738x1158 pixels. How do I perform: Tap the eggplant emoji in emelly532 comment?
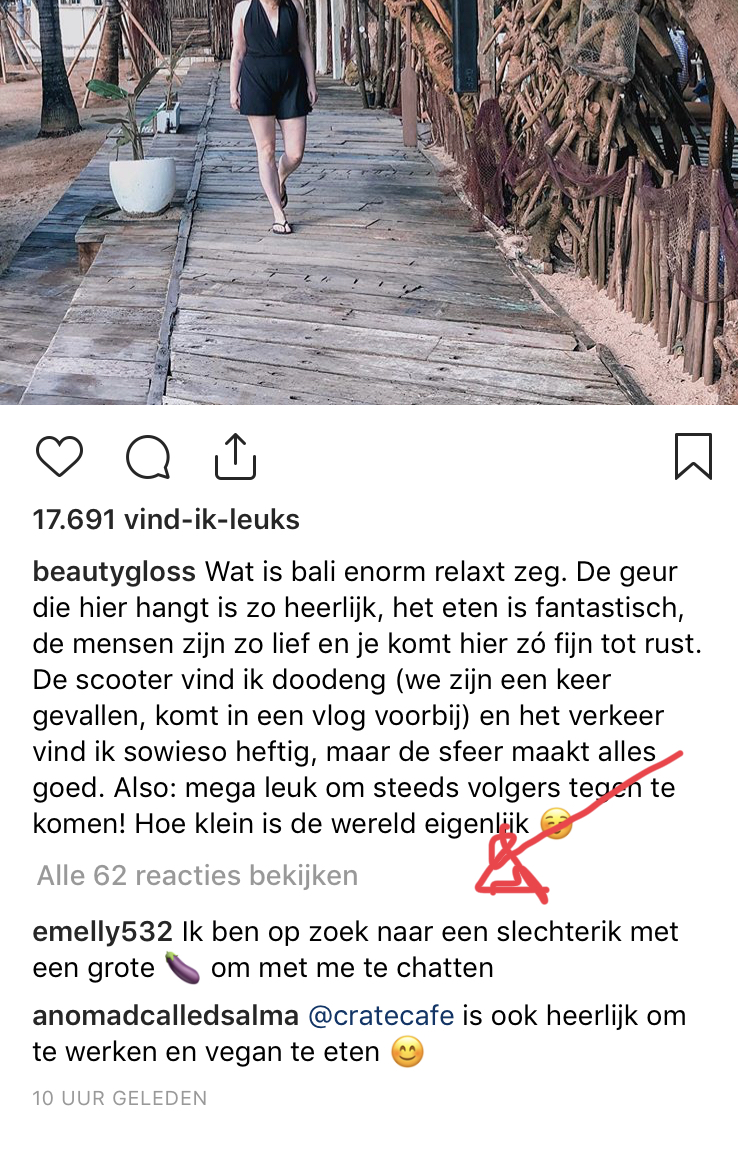[182, 967]
